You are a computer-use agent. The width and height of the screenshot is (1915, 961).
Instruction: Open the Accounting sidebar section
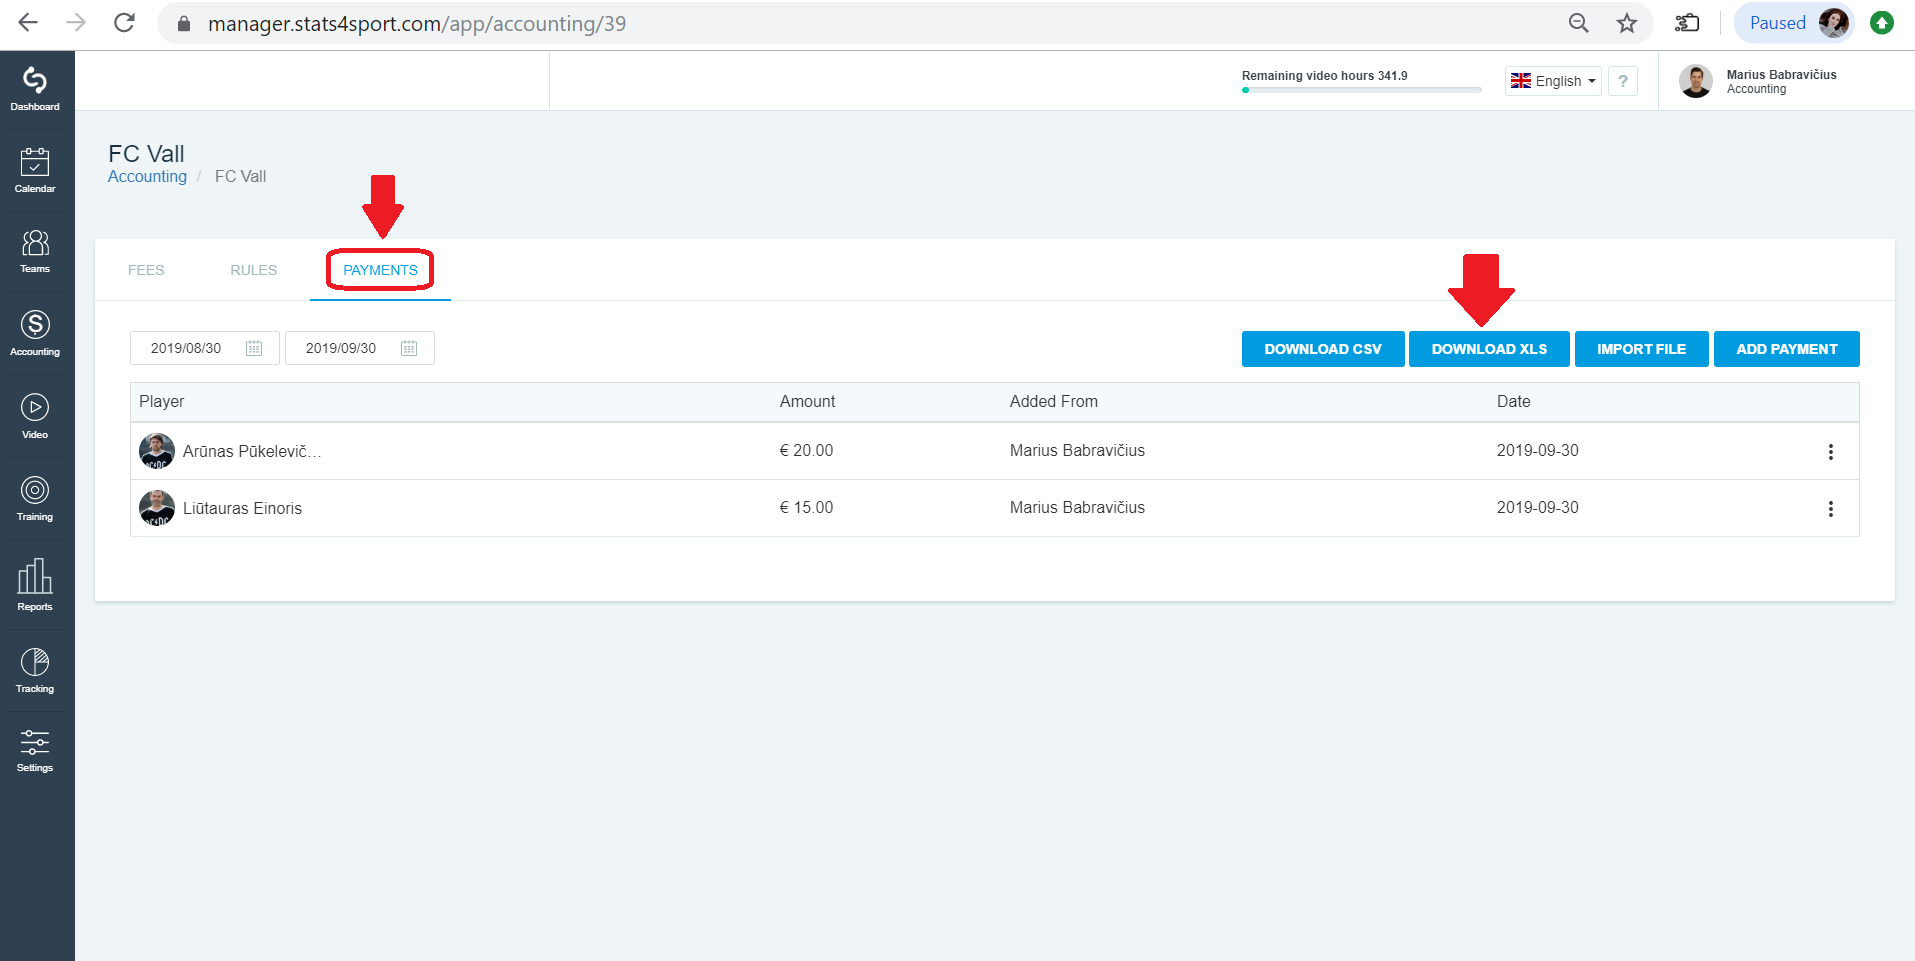35,333
